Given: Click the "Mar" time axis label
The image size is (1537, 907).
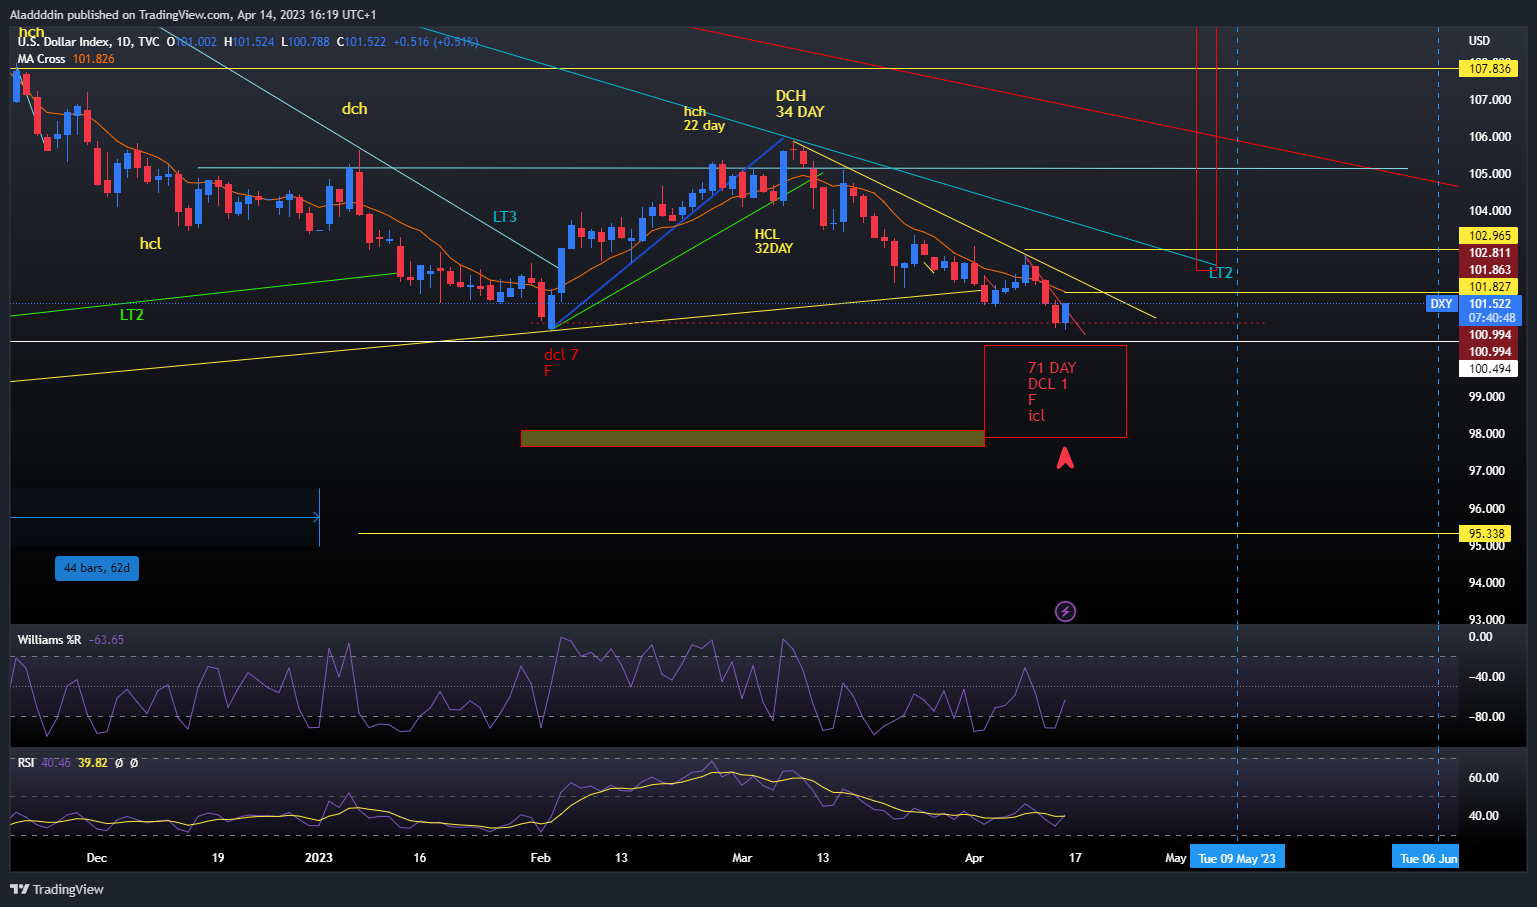Looking at the screenshot, I should pyautogui.click(x=742, y=858).
